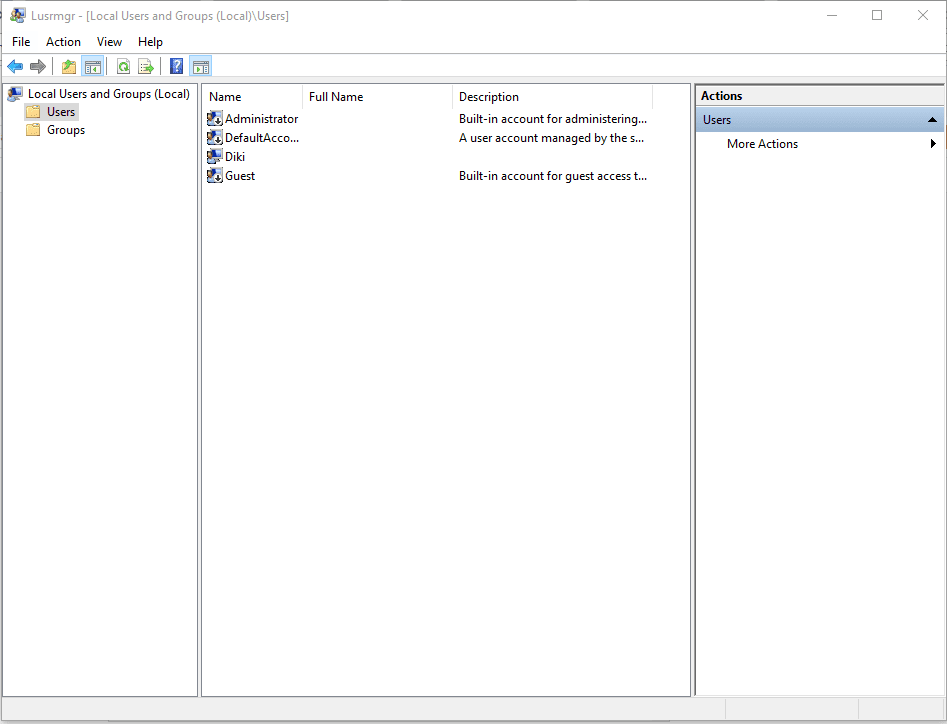
Task: Select the Diki user name
Action: pos(235,157)
